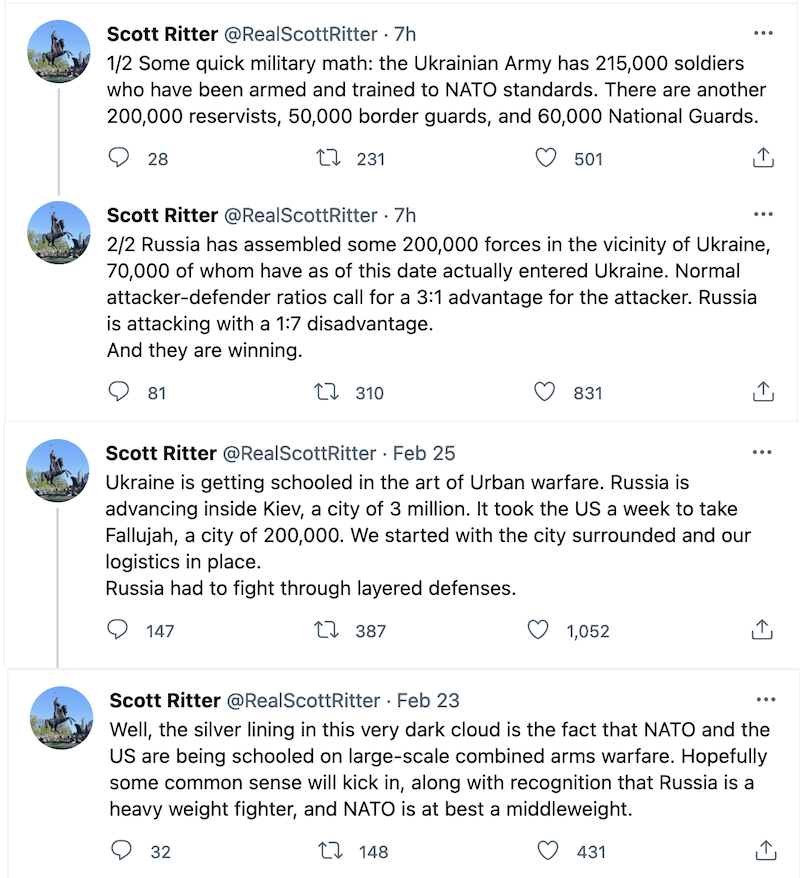Retweet the Feb 25 Urban warfare tweet
The height and width of the screenshot is (878, 800).
click(x=326, y=630)
